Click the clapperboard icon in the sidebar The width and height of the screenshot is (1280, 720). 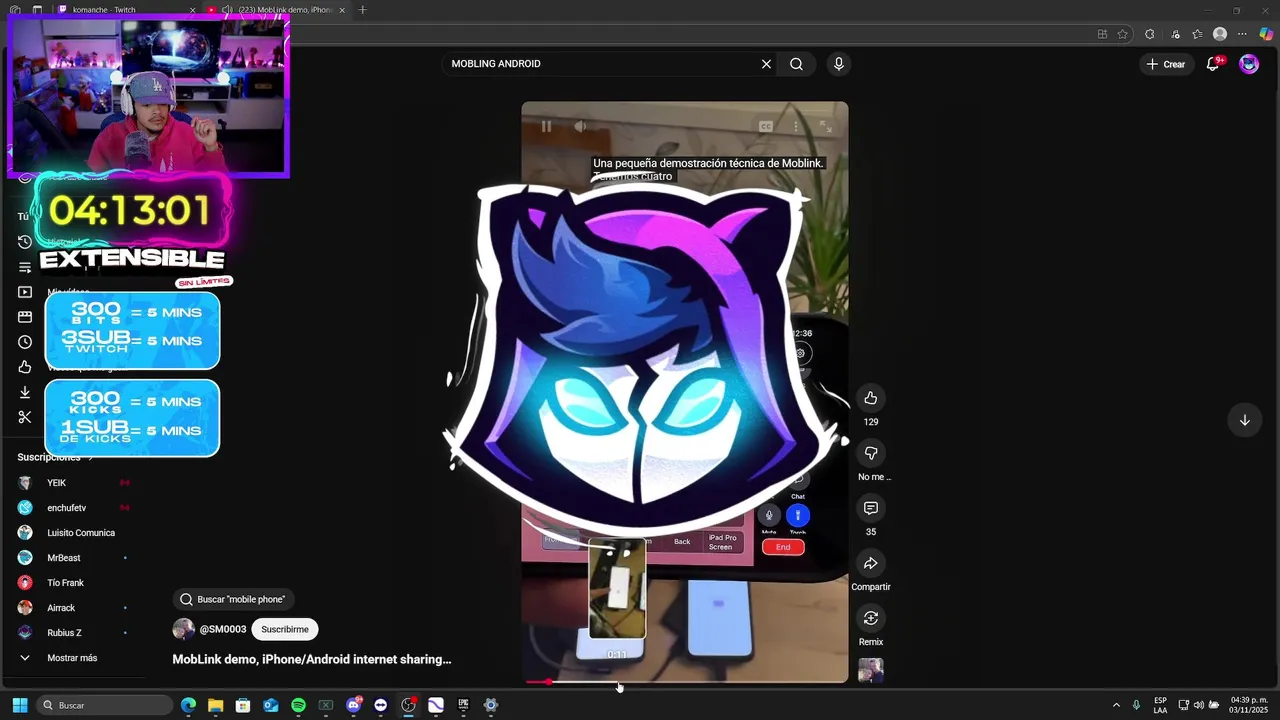coord(25,317)
